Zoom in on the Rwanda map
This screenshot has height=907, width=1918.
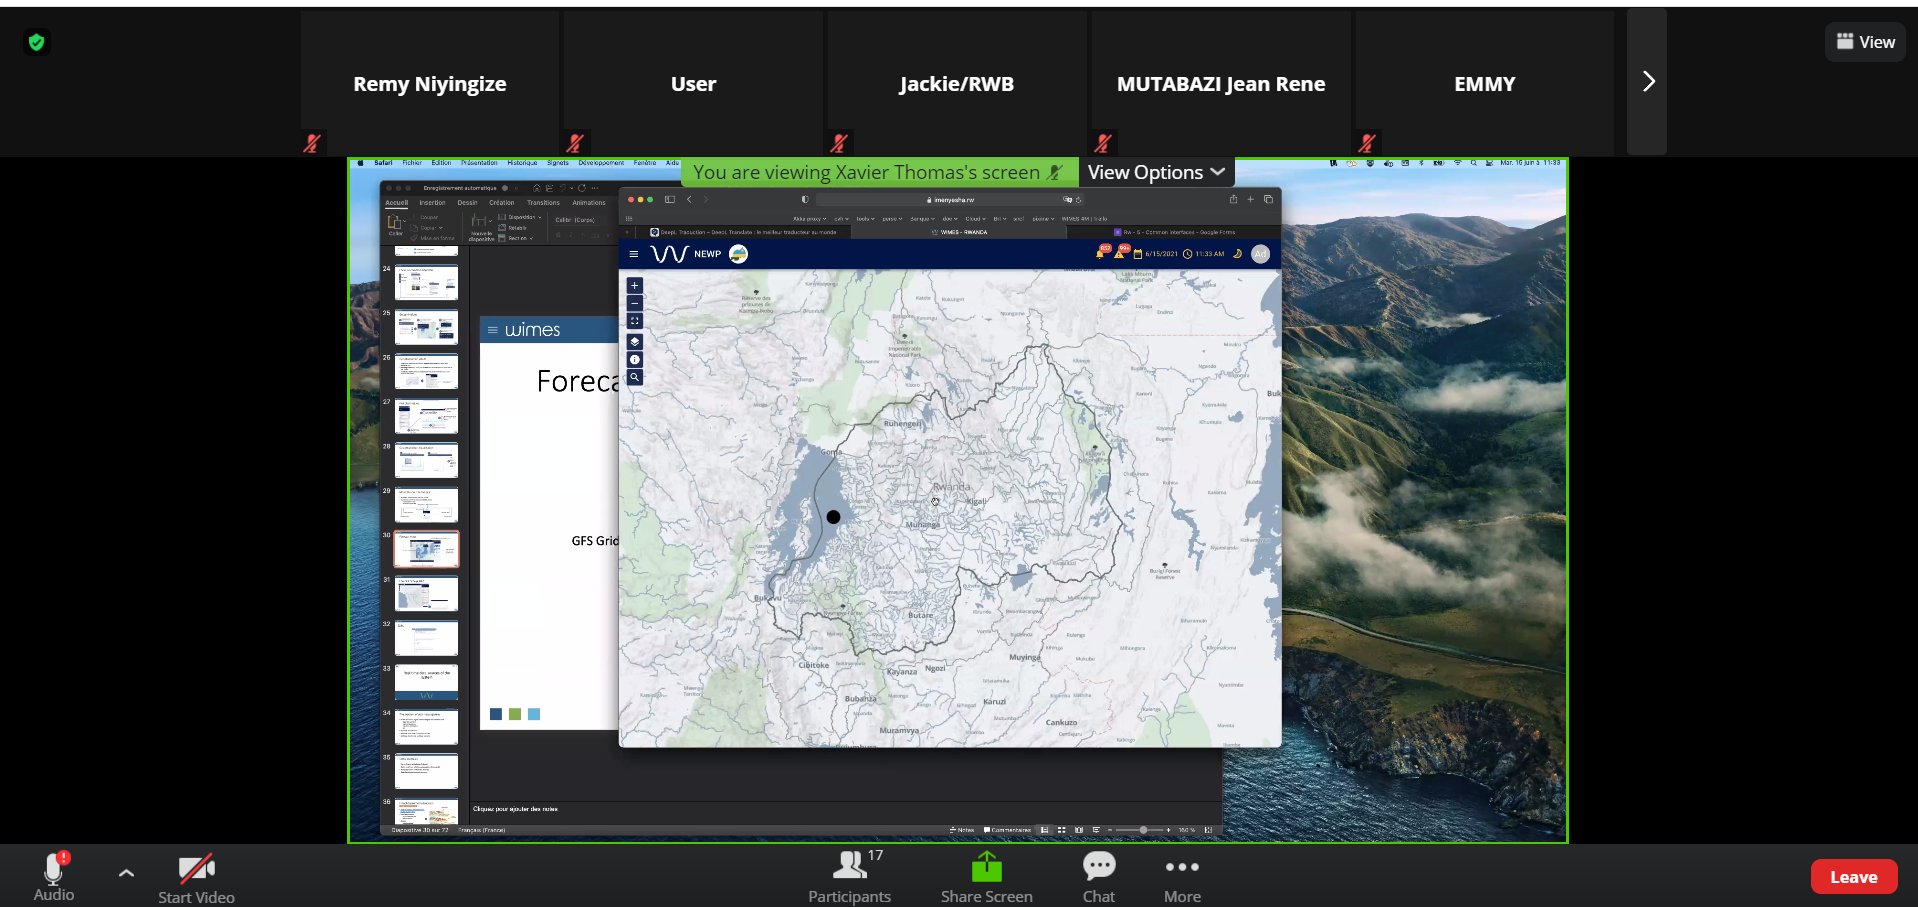pos(634,286)
